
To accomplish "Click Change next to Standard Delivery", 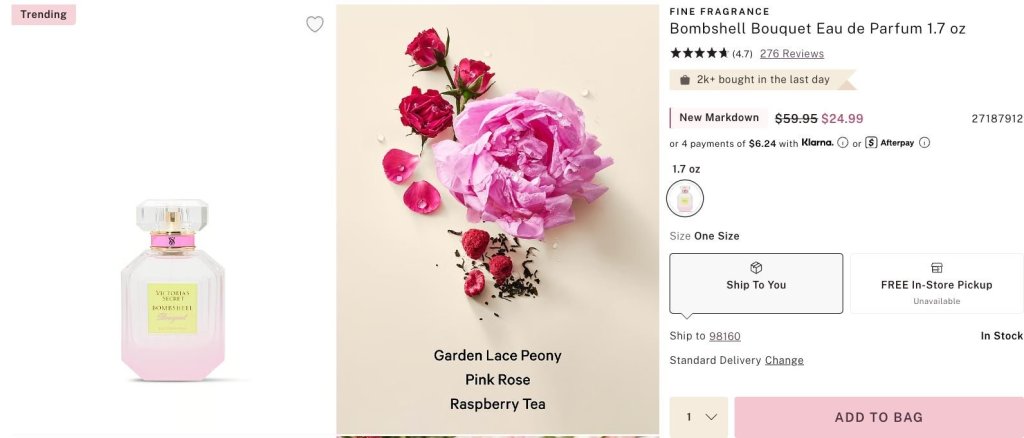I will pos(784,360).
